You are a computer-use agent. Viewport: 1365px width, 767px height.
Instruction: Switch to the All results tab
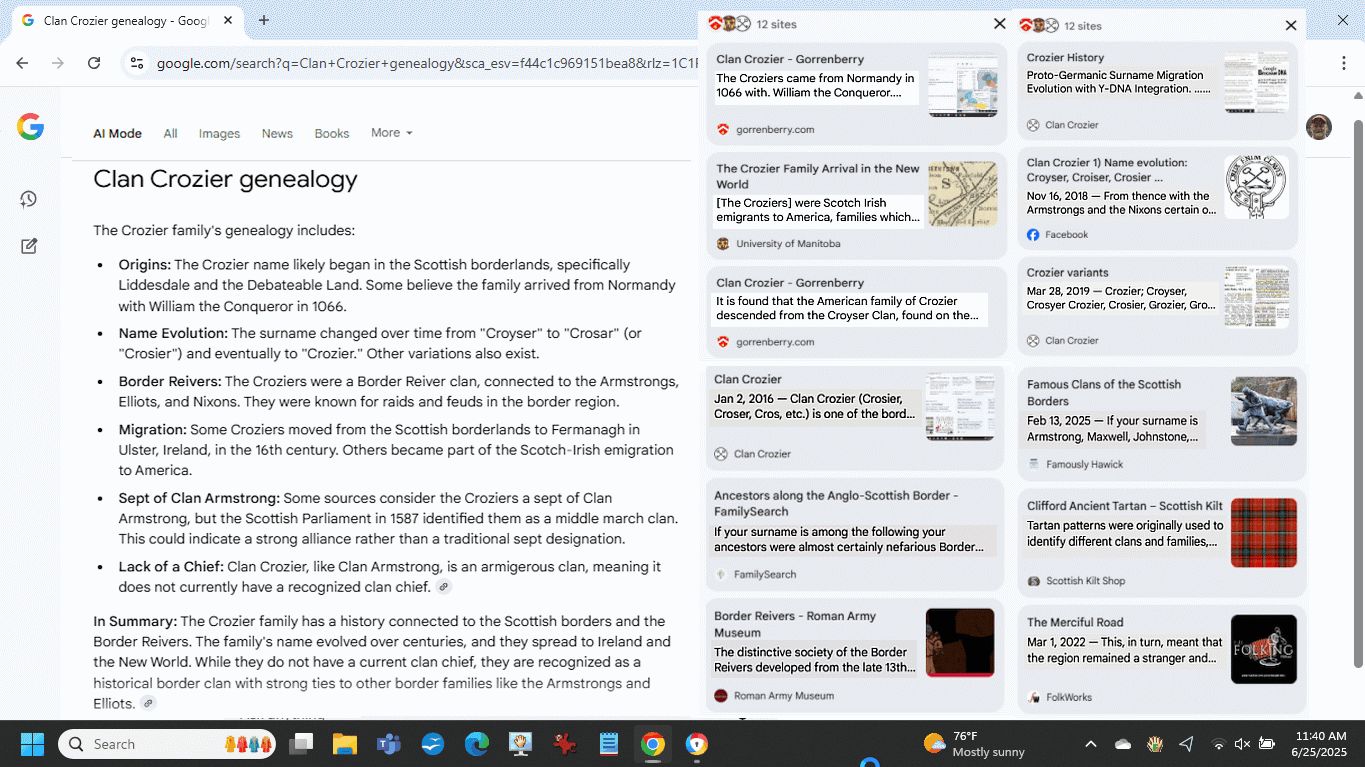tap(170, 133)
